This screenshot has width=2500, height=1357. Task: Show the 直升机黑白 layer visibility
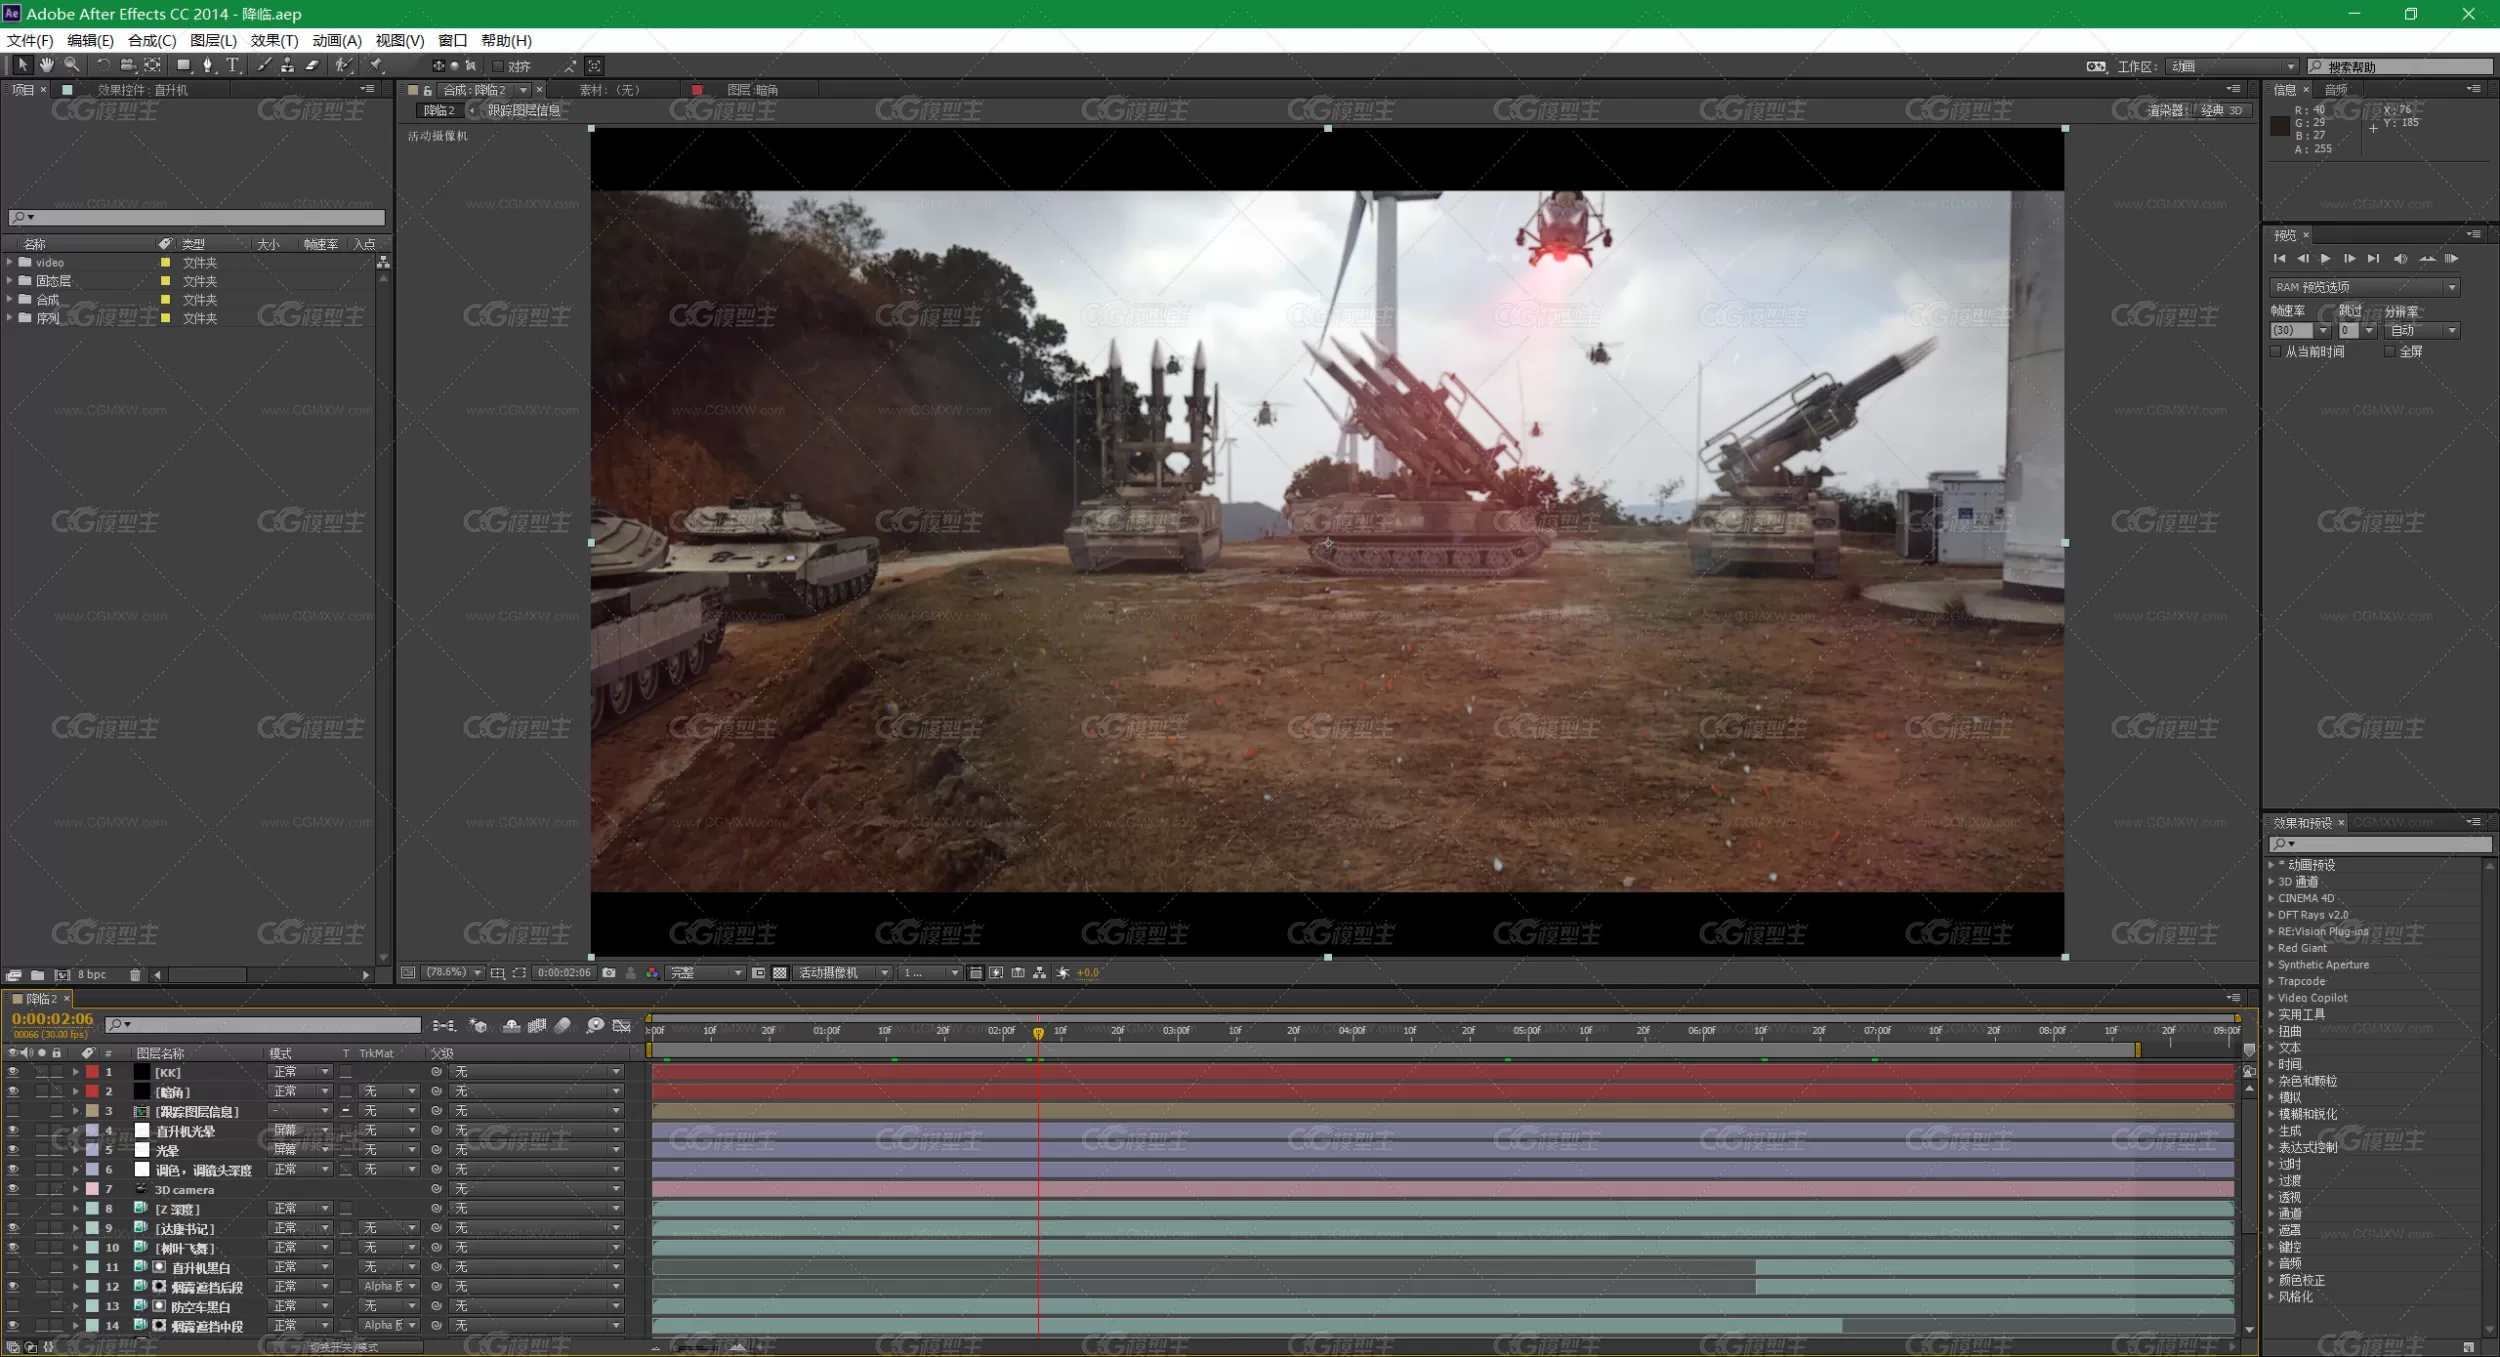coord(13,1267)
